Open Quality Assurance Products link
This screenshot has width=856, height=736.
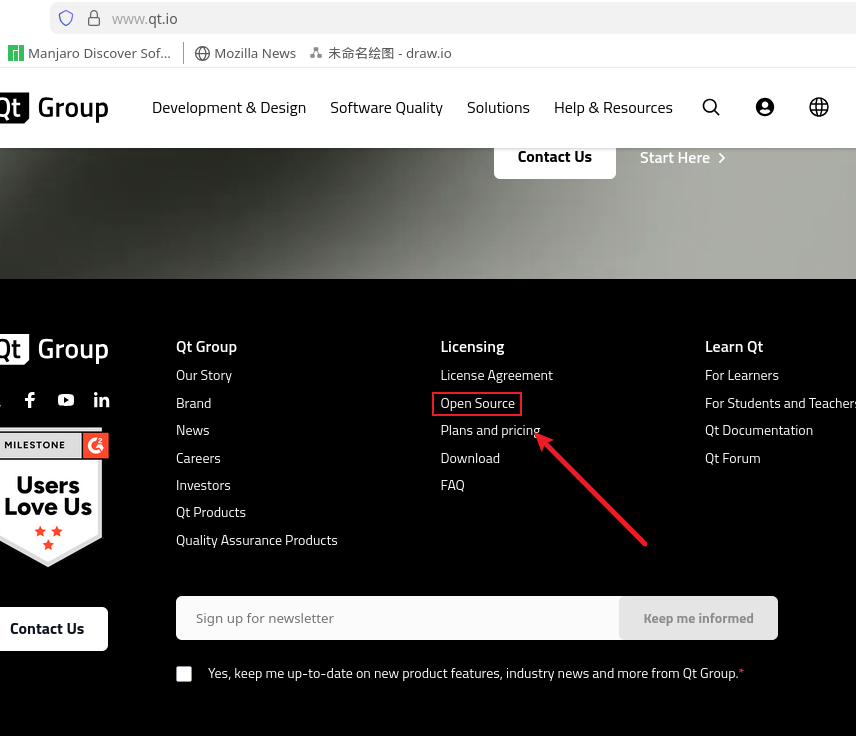tap(257, 541)
